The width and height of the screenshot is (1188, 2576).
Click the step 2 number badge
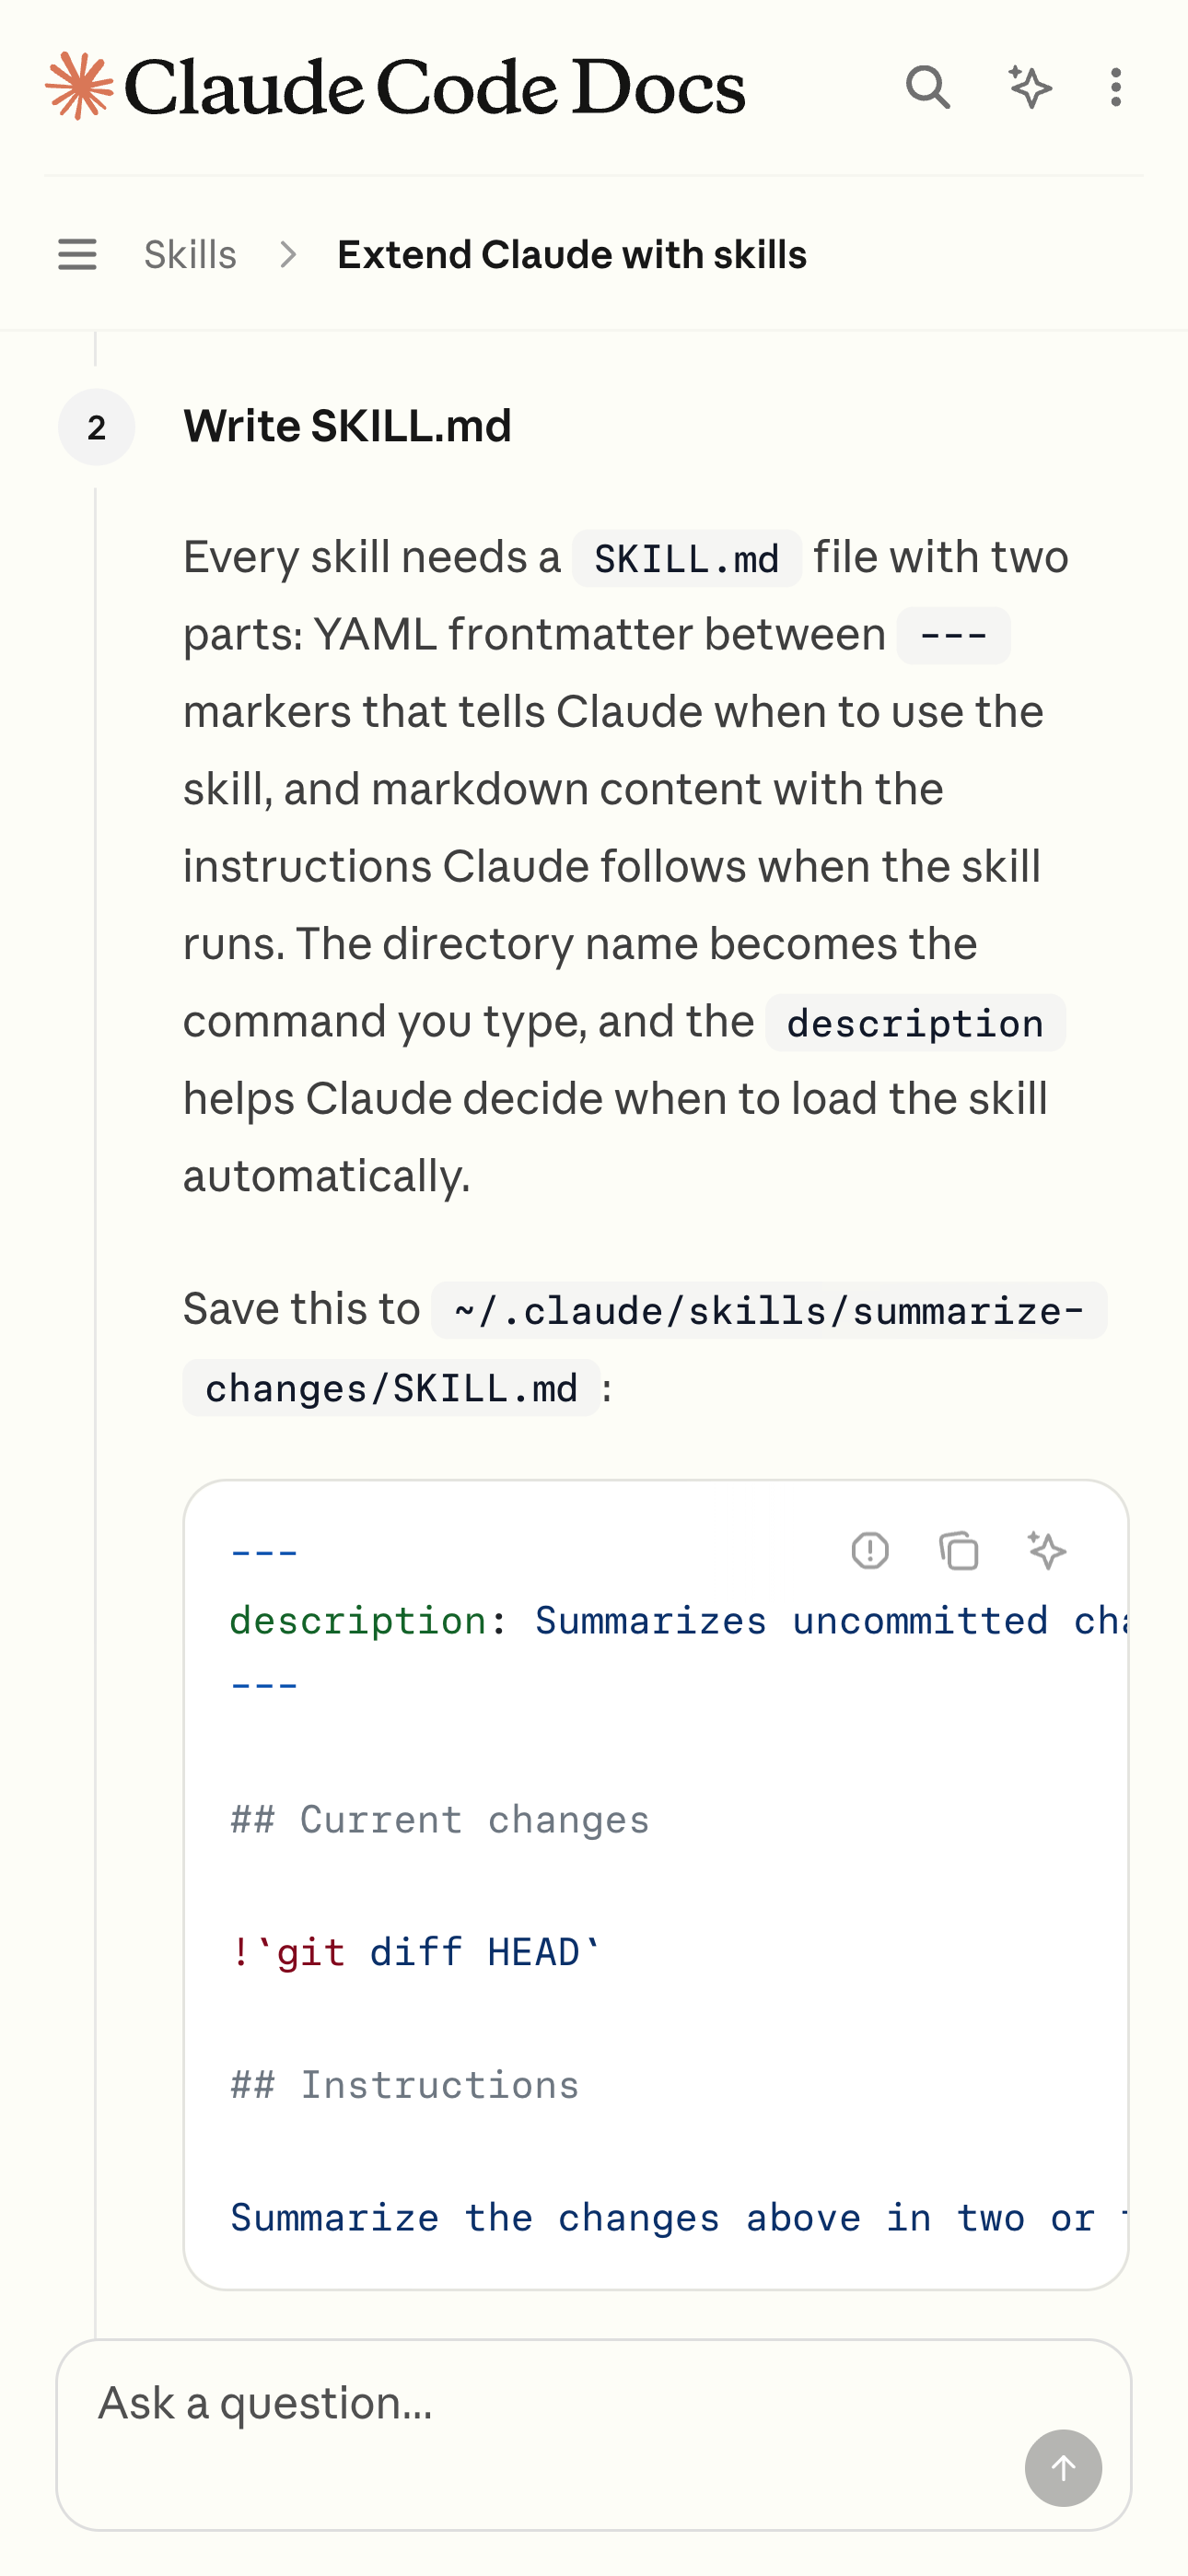(x=96, y=427)
